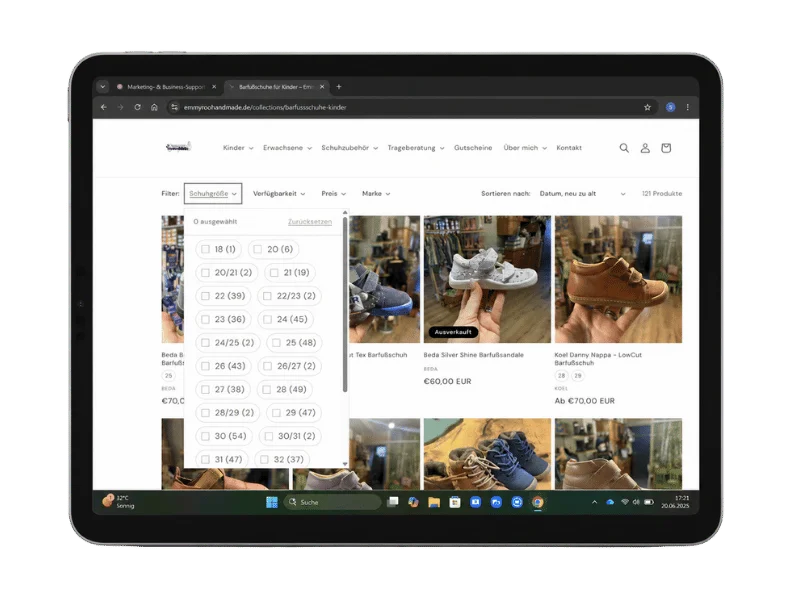Open File Explorer from the taskbar
The width and height of the screenshot is (800, 600).
click(x=434, y=503)
